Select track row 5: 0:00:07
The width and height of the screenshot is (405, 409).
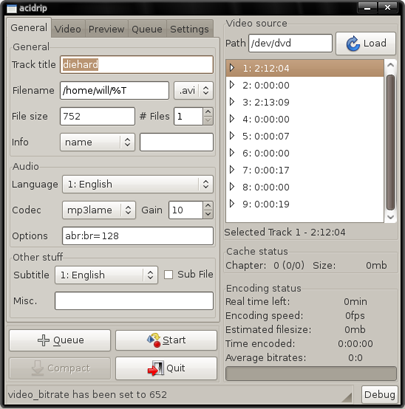tap(305, 136)
